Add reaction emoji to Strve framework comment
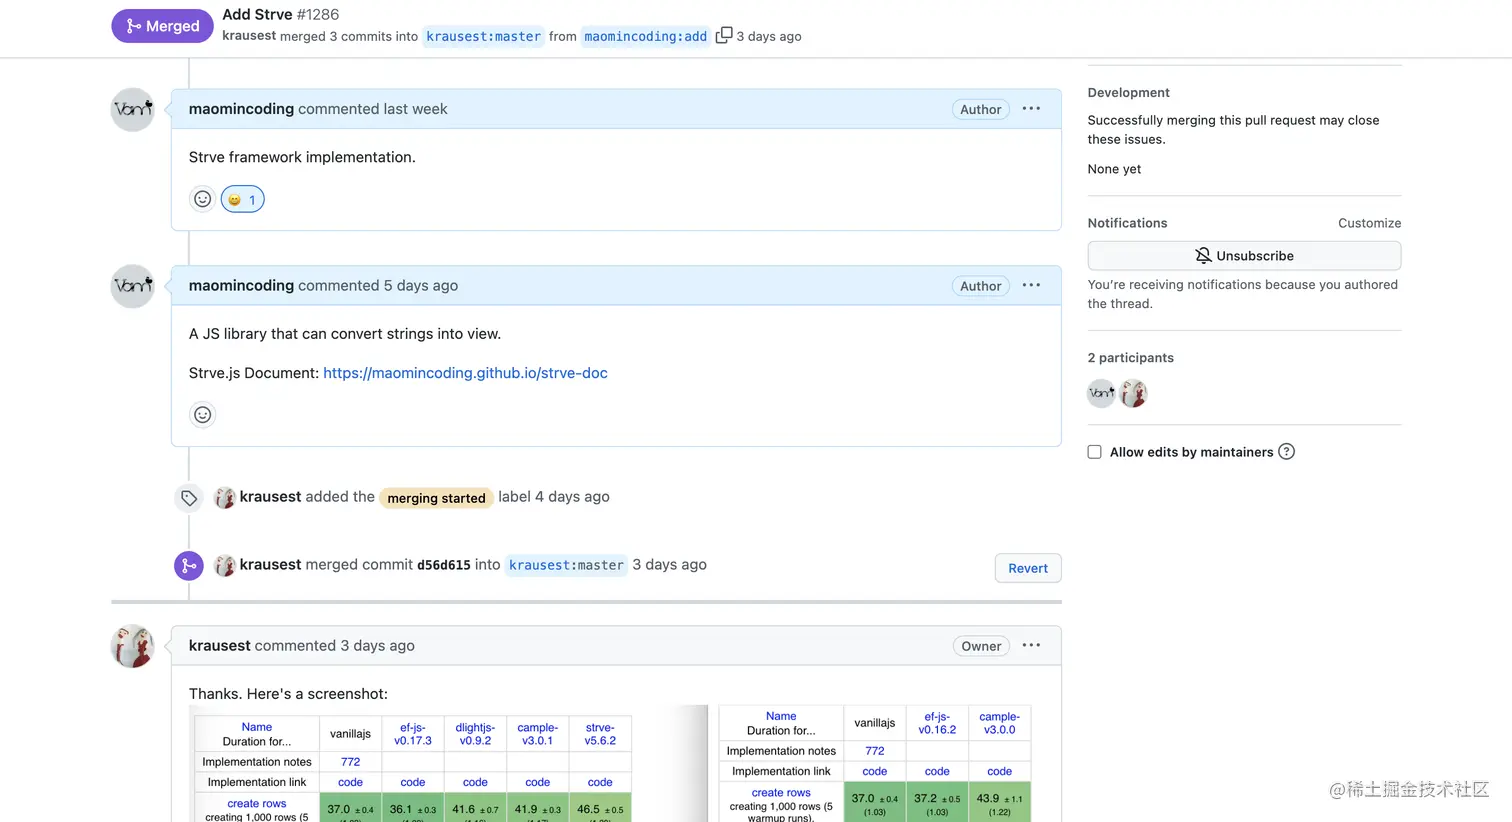Screen dimensions: 1512x822 (x=203, y=199)
